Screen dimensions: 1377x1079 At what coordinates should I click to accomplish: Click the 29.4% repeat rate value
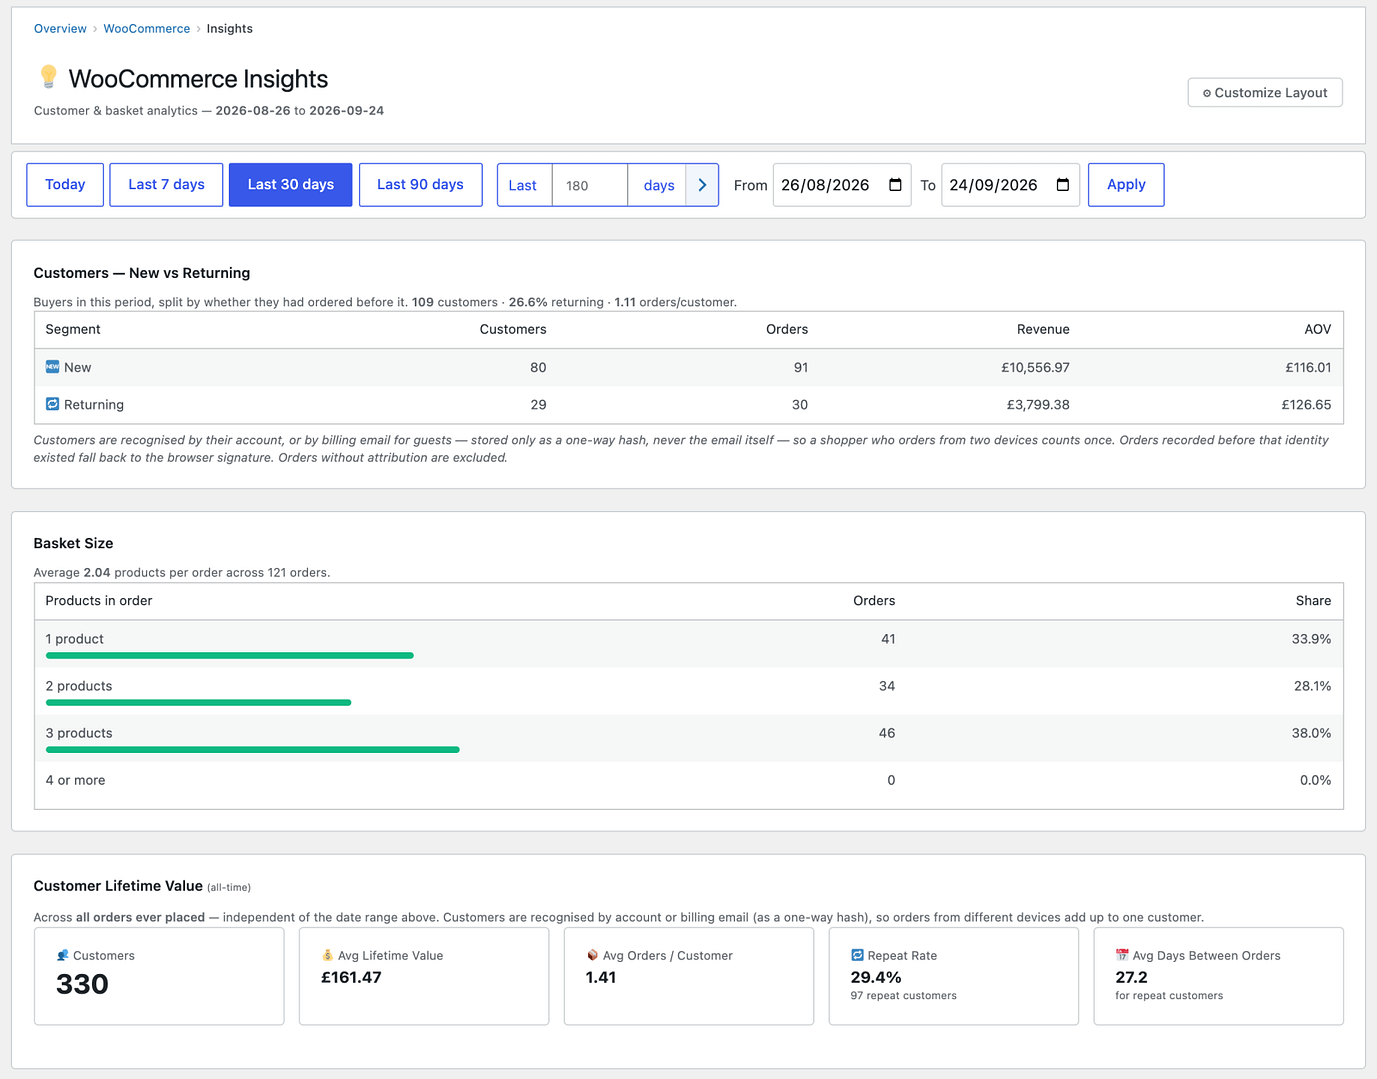point(876,977)
